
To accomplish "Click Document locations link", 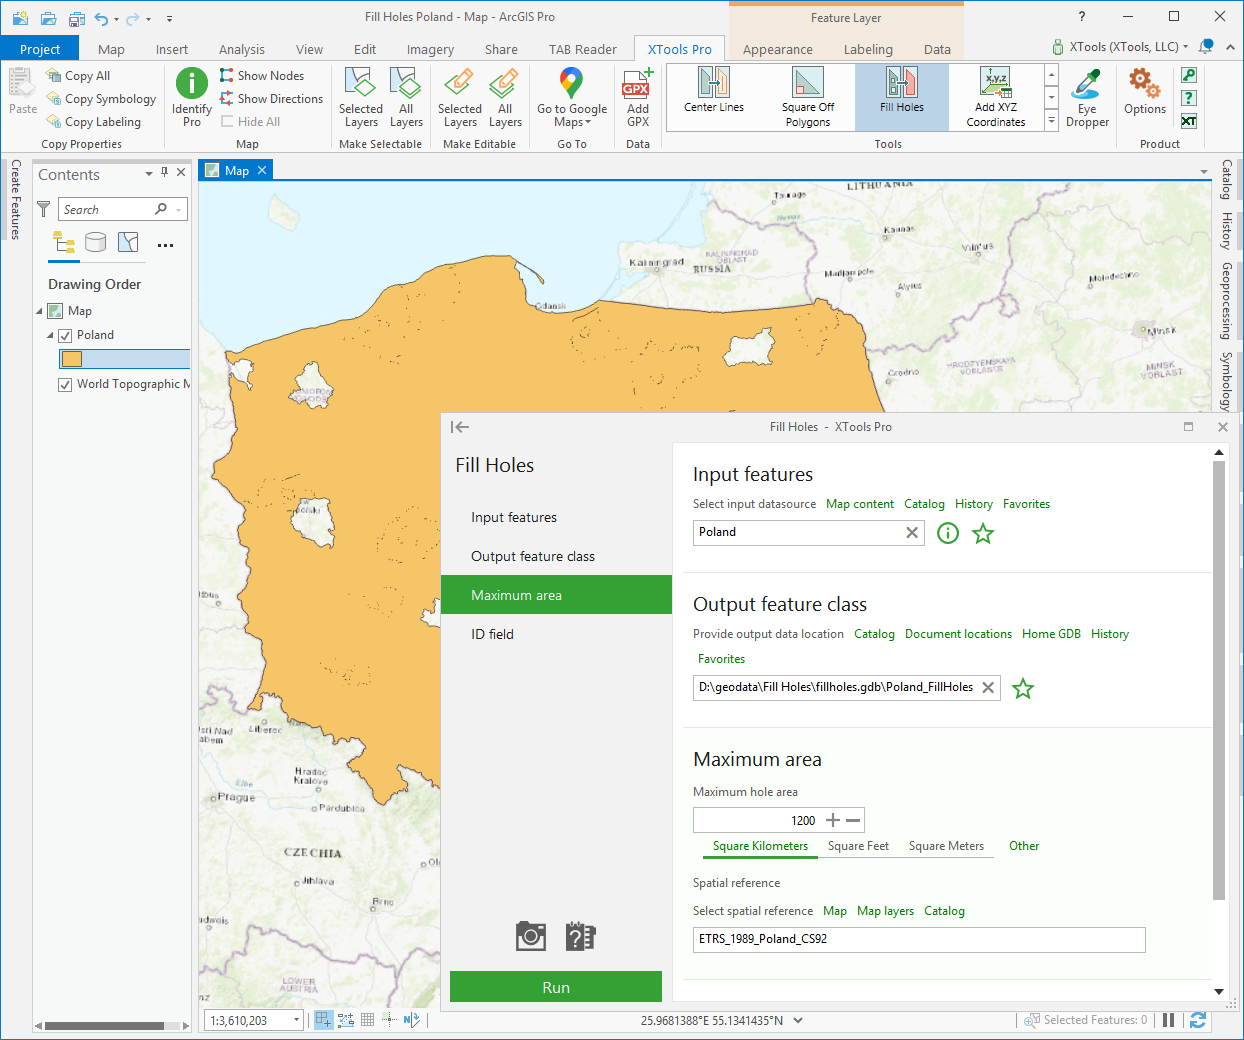I will coord(958,634).
